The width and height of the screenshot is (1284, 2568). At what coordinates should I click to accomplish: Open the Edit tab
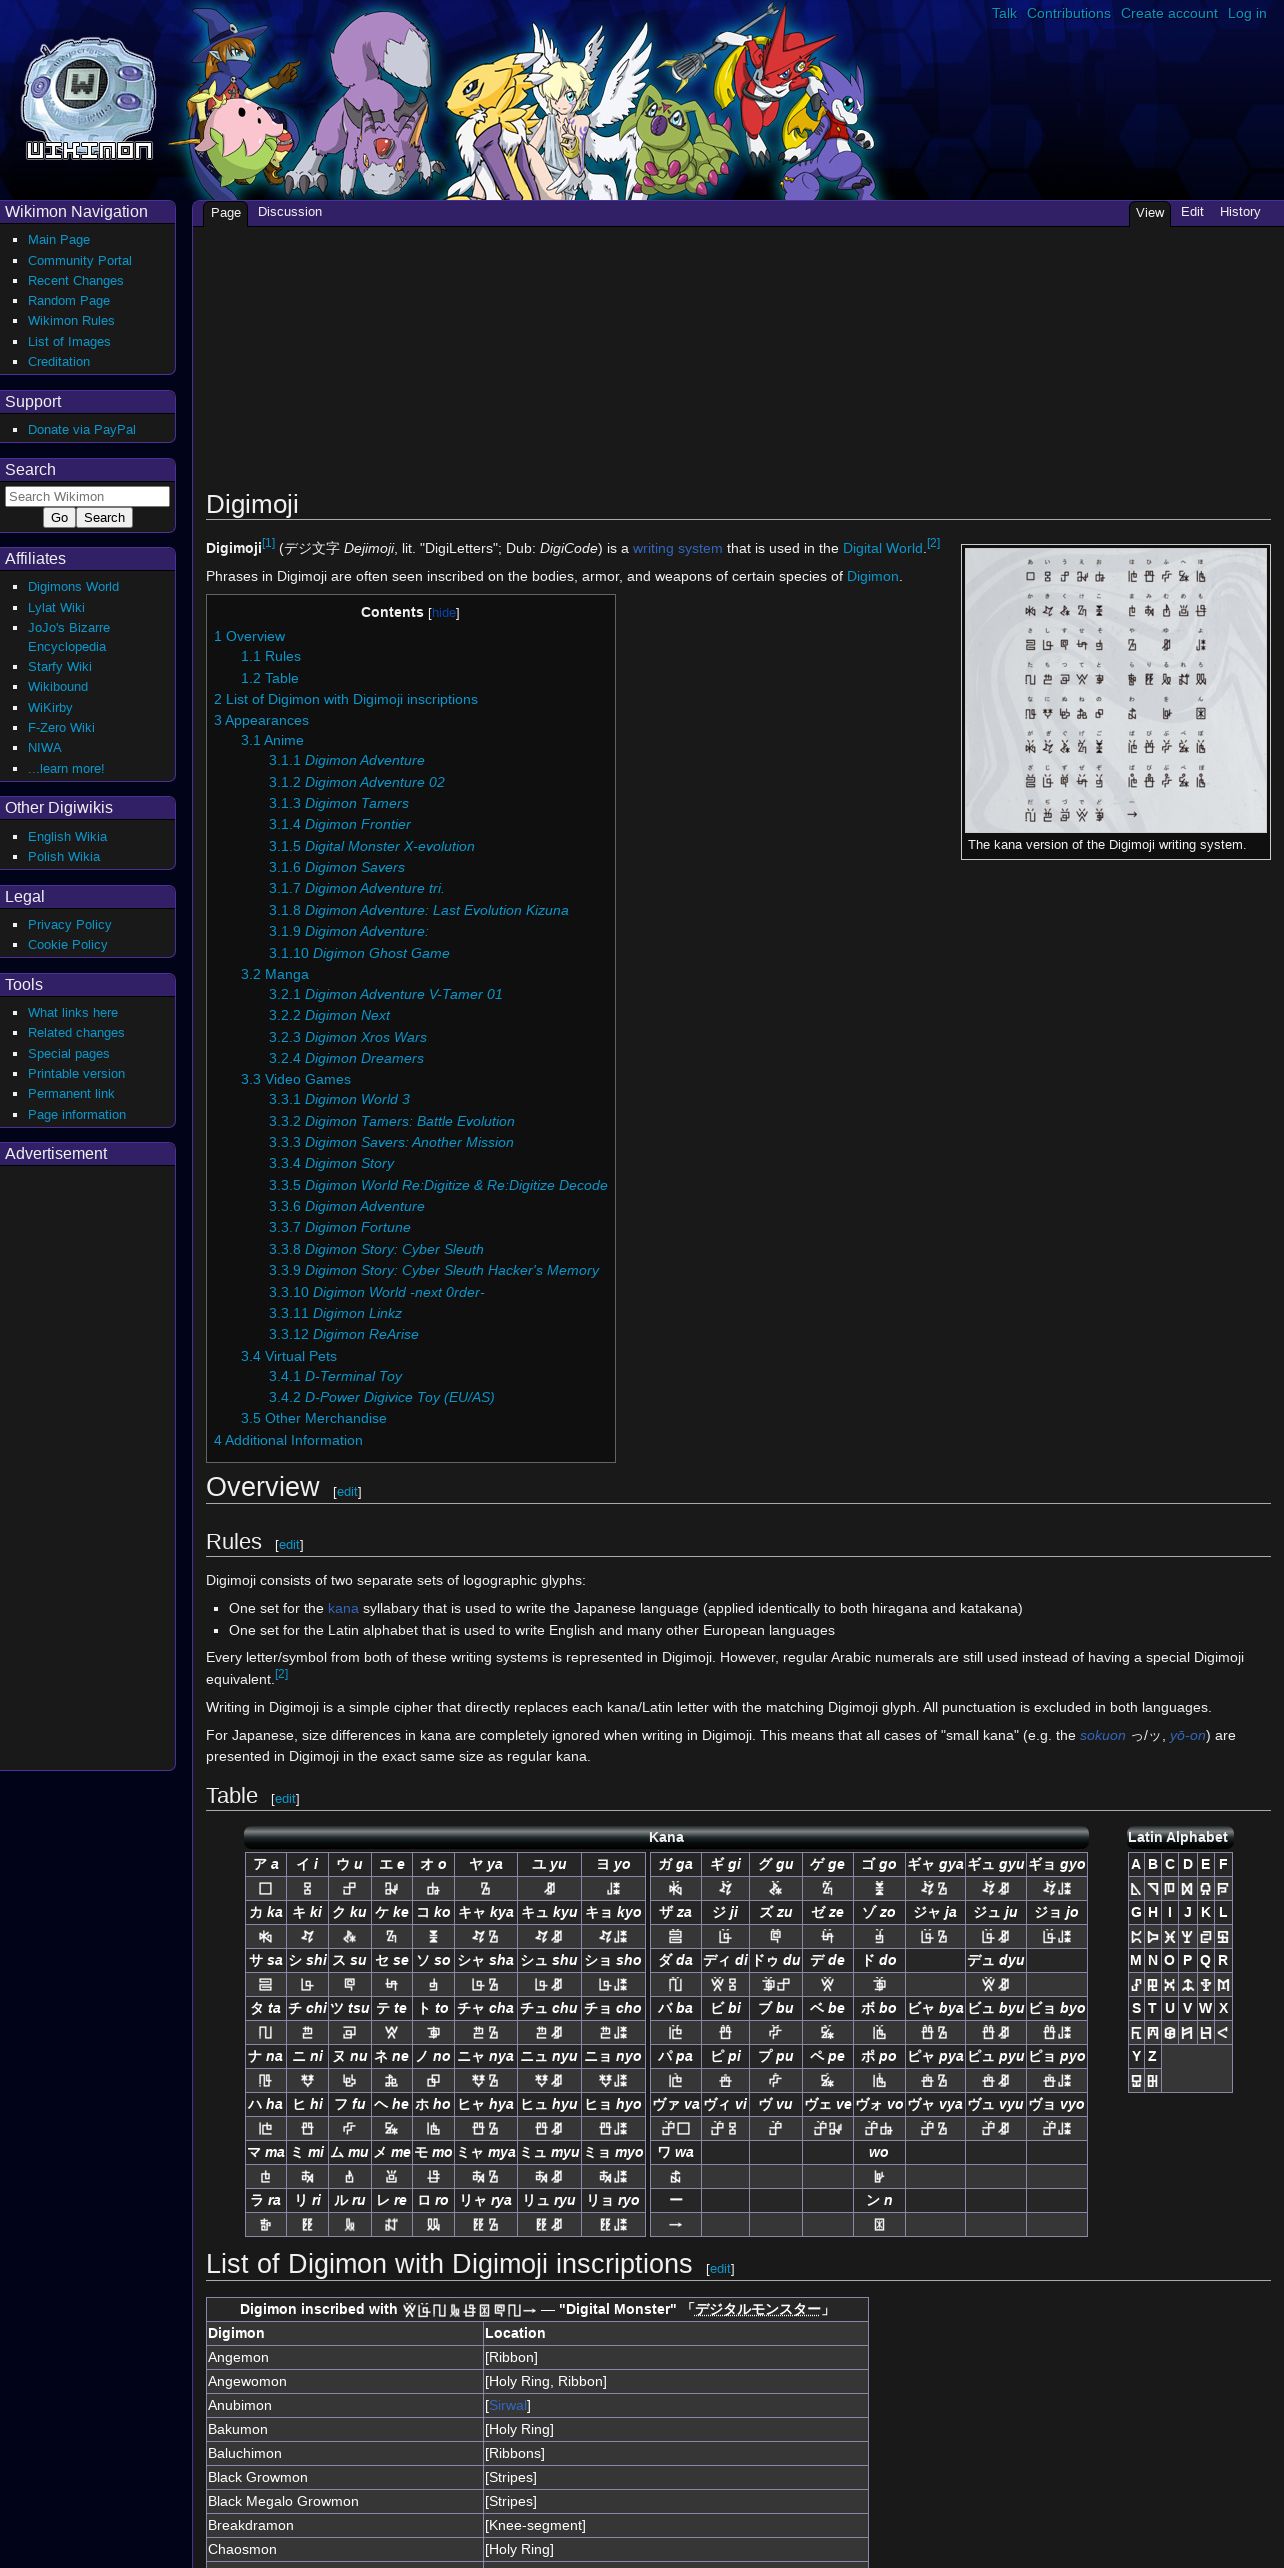(x=1192, y=212)
